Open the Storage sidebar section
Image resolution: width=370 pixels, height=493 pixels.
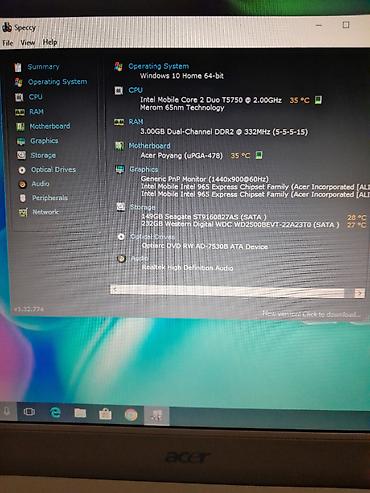pos(43,155)
